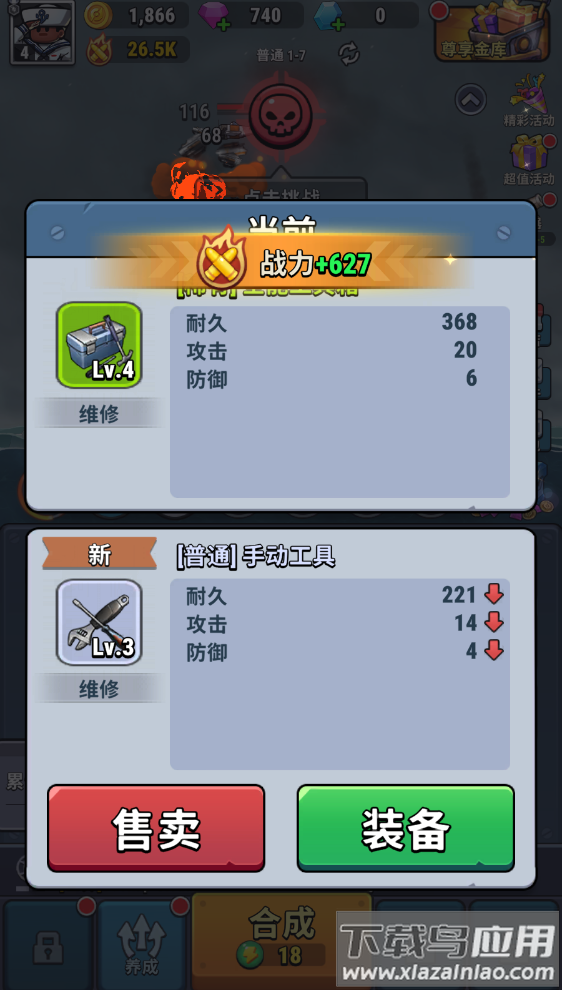
Task: Challenge the red skull boss
Action: coord(281,116)
